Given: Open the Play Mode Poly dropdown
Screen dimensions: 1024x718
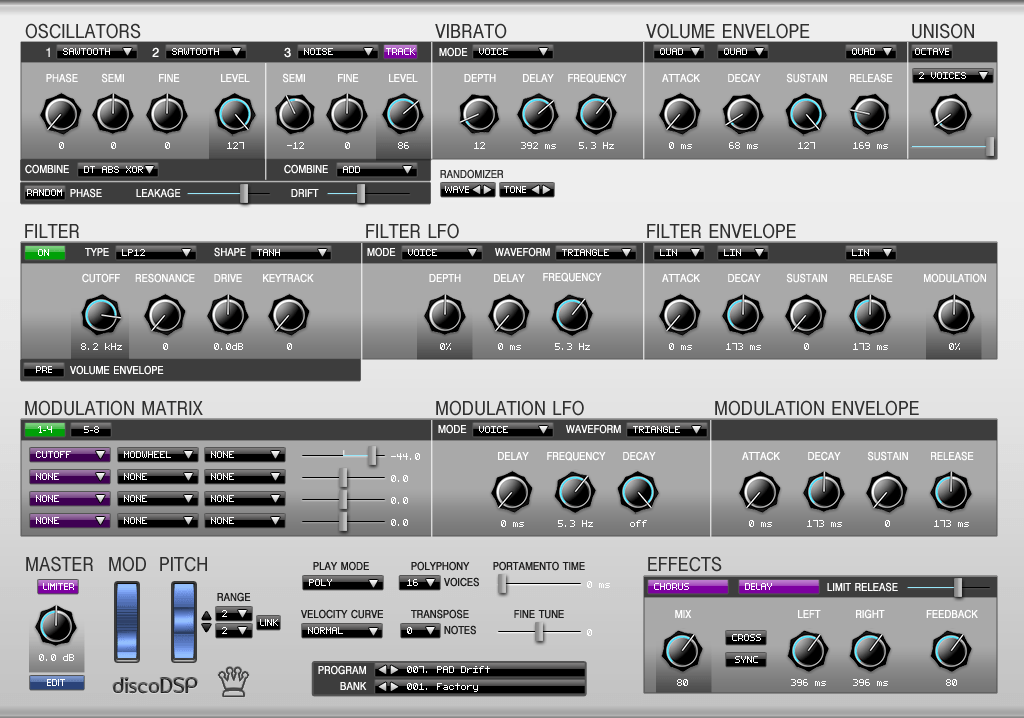Looking at the screenshot, I should point(342,583).
